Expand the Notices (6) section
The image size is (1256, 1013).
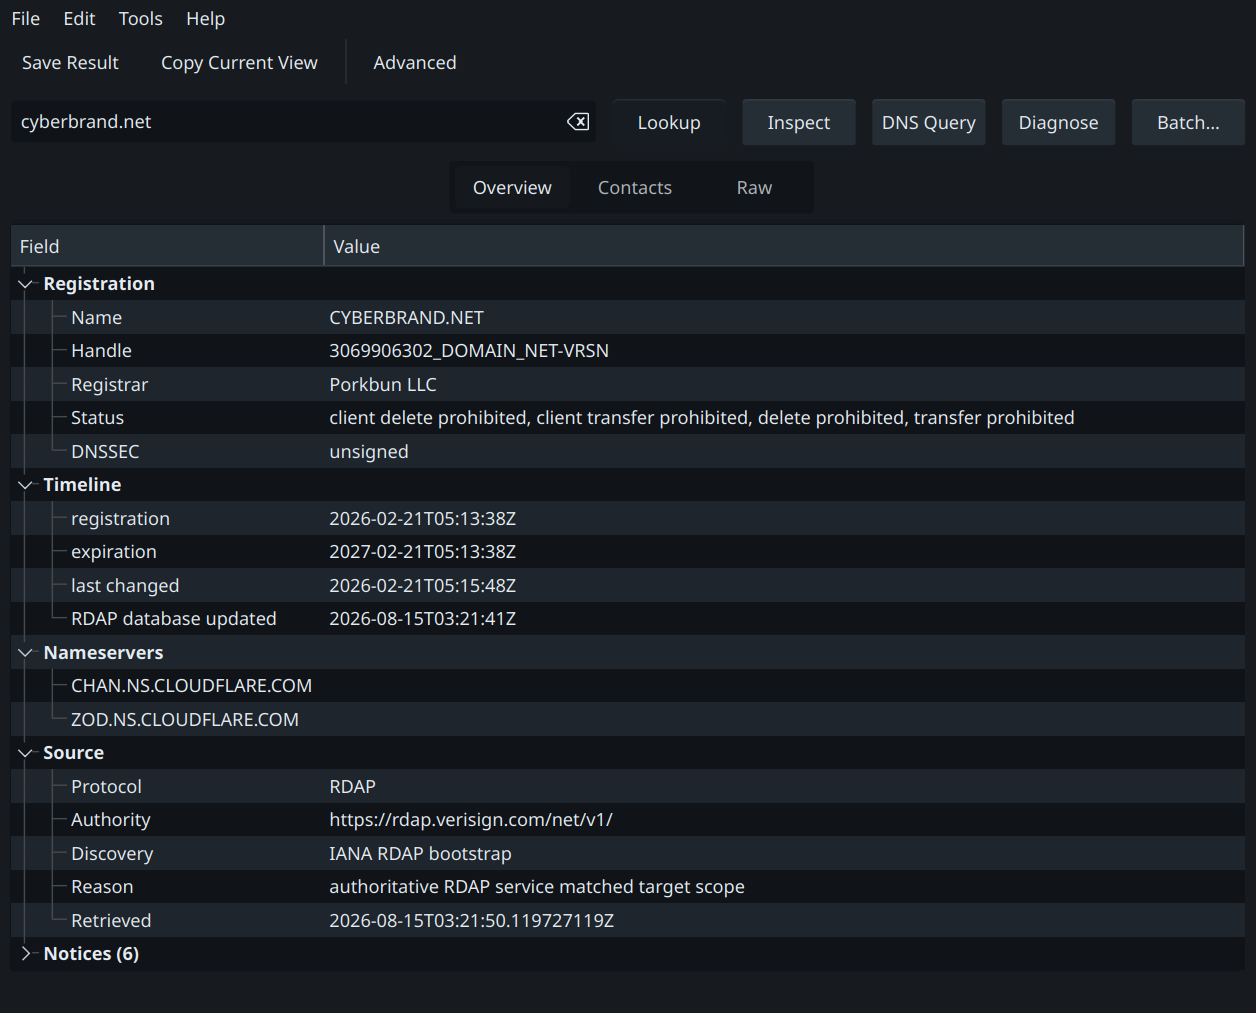coord(26,954)
